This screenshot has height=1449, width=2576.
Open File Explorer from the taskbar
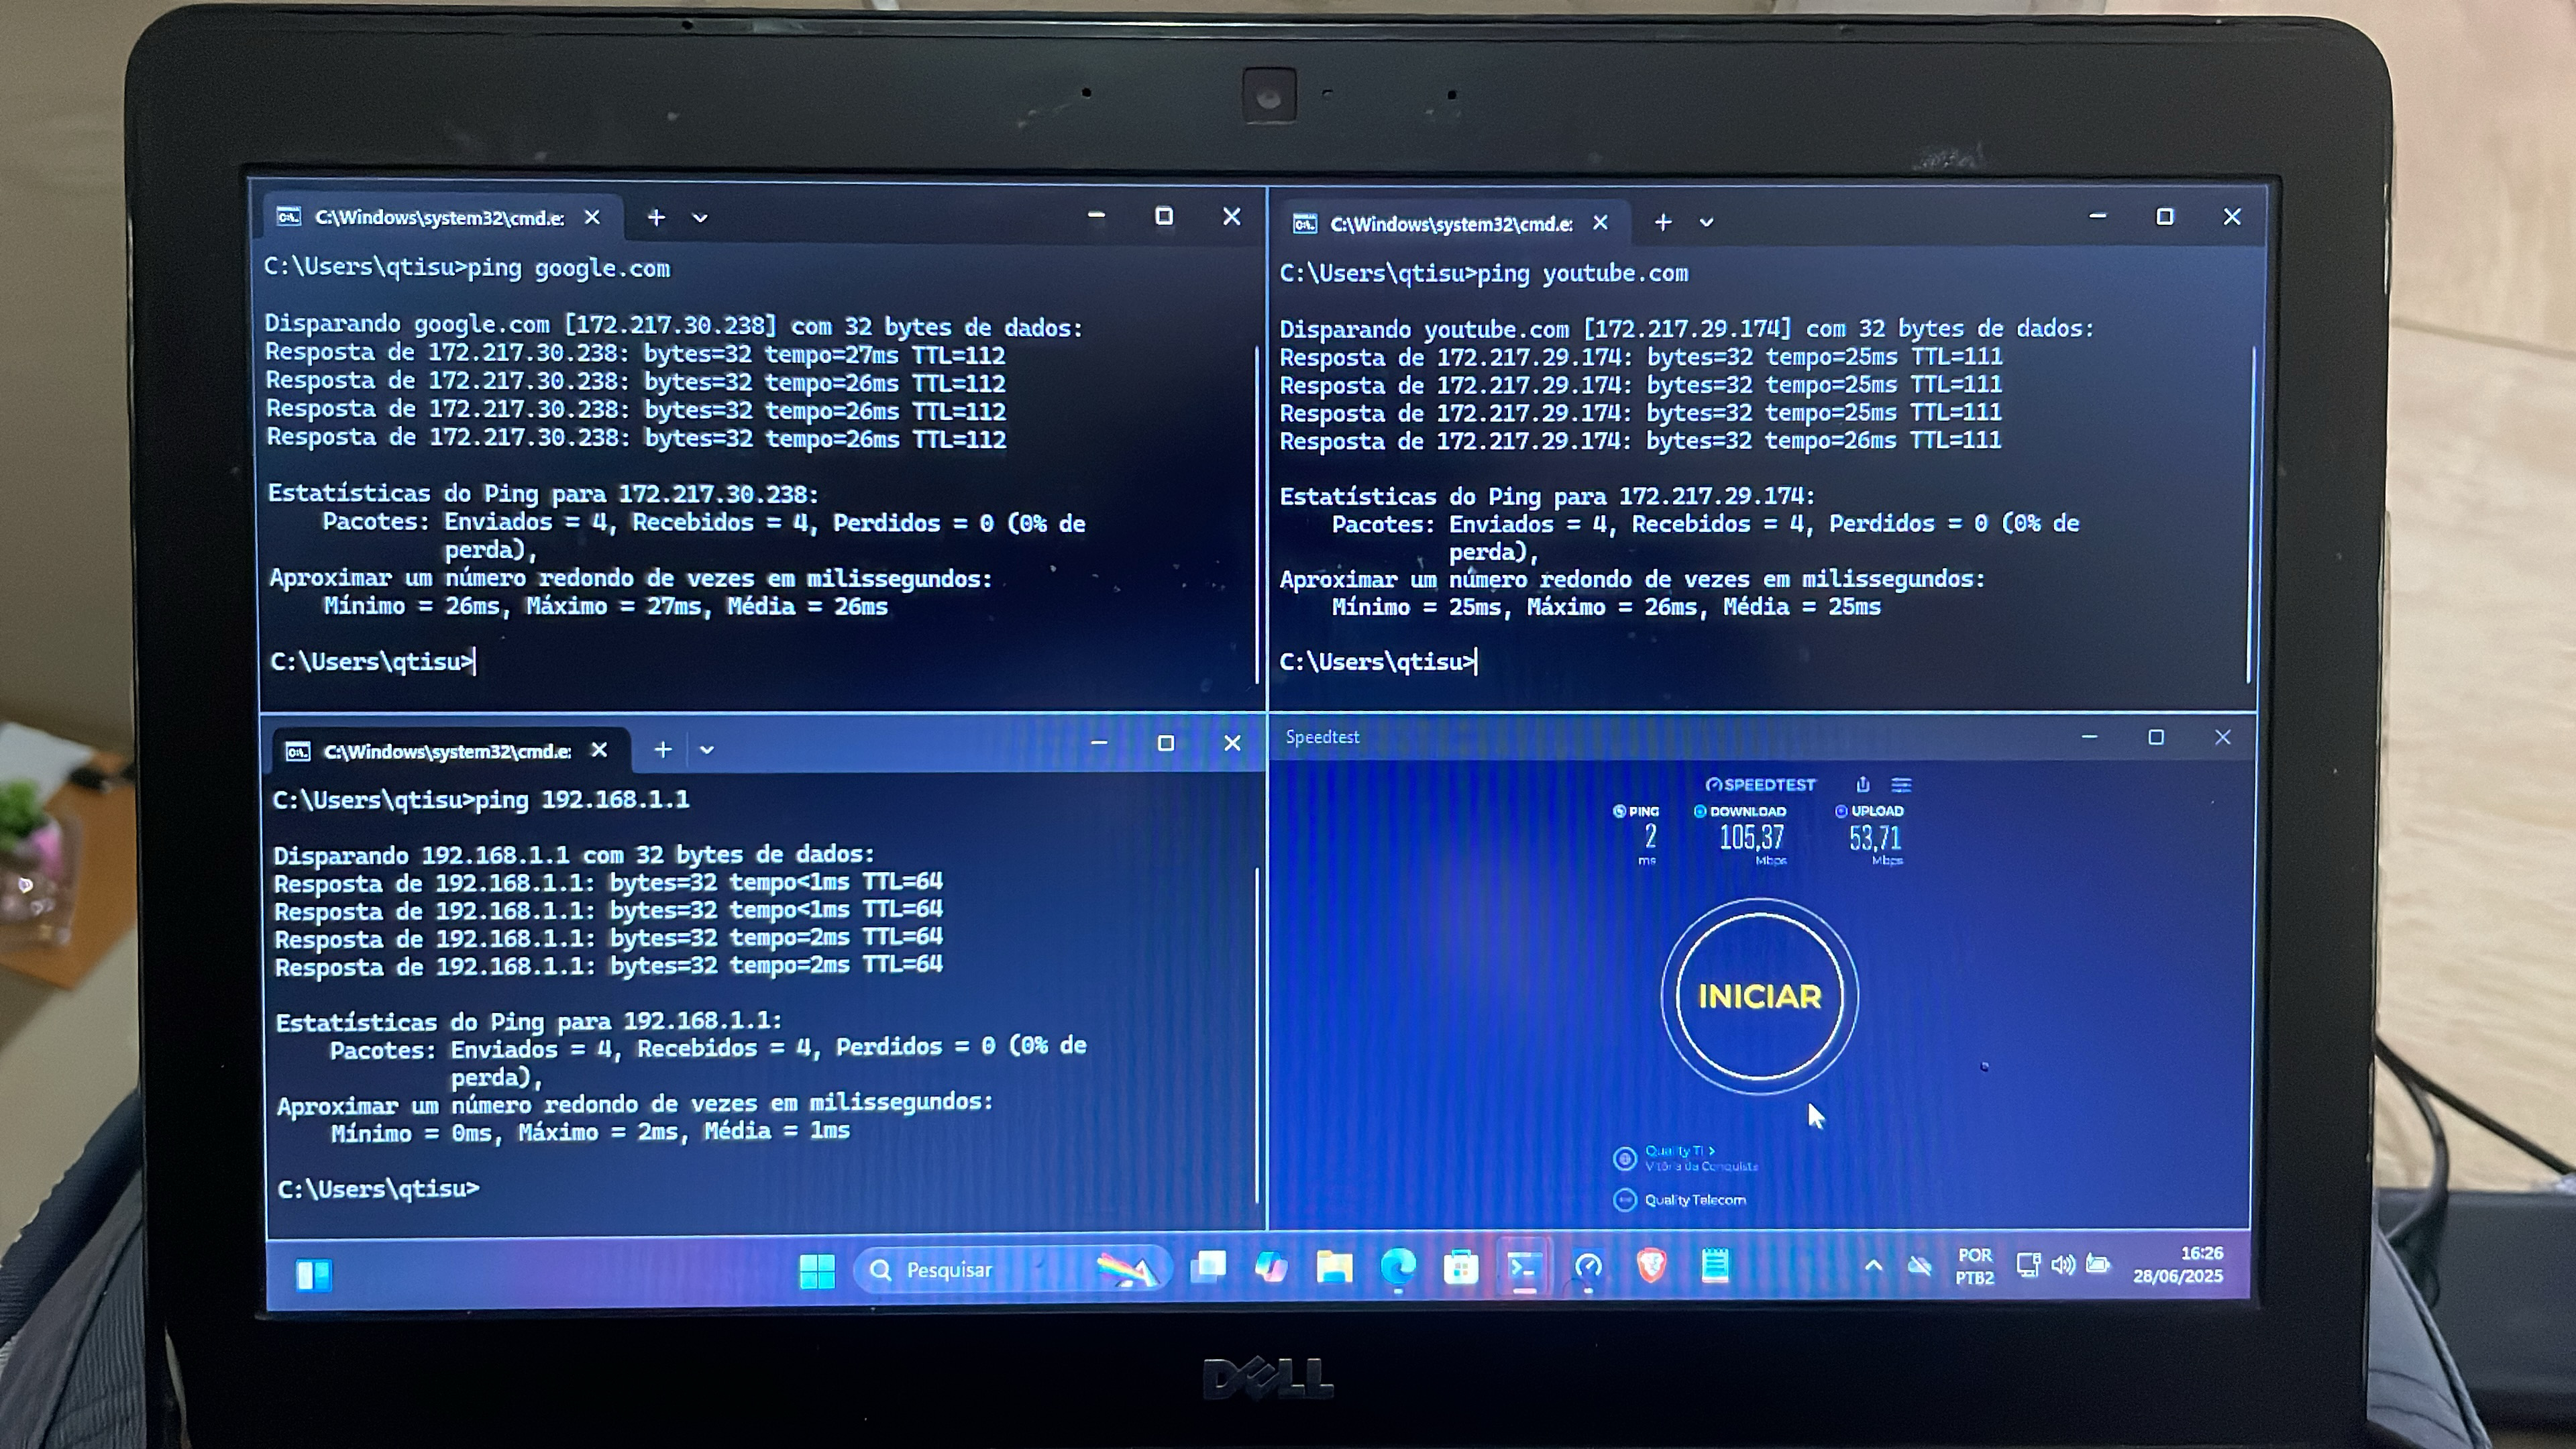pos(1334,1268)
